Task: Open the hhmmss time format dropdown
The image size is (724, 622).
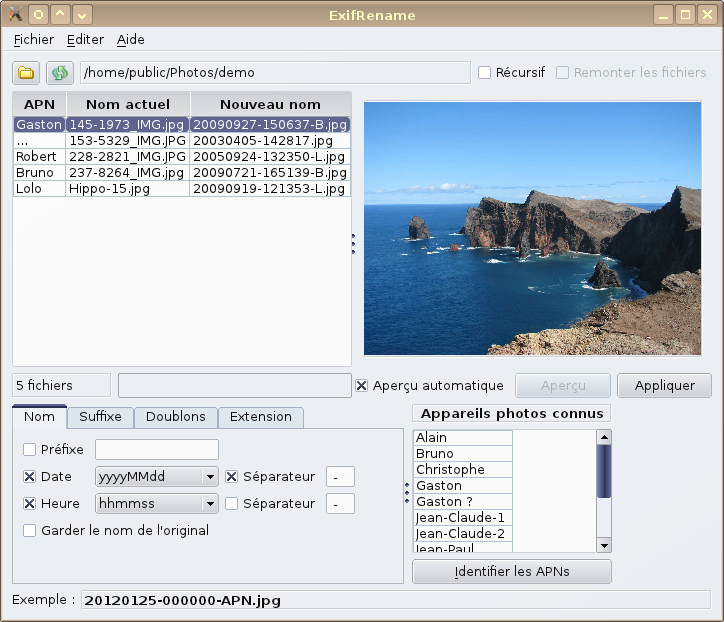Action: pos(157,503)
